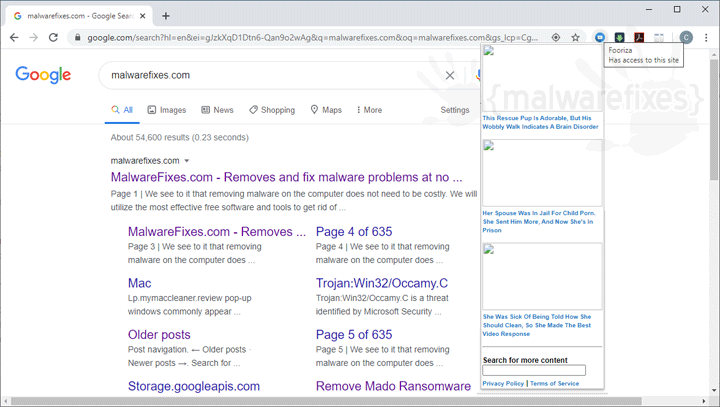720x407 pixels.
Task: Click 'She Was Sick Of Being Told' ad headline
Action: [537, 325]
